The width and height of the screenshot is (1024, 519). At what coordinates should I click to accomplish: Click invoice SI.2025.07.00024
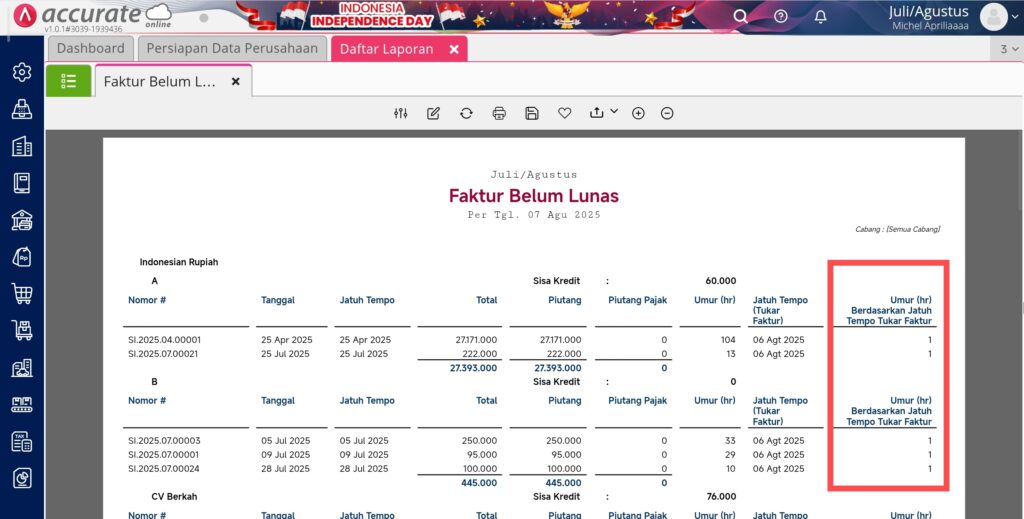pyautogui.click(x=164, y=469)
